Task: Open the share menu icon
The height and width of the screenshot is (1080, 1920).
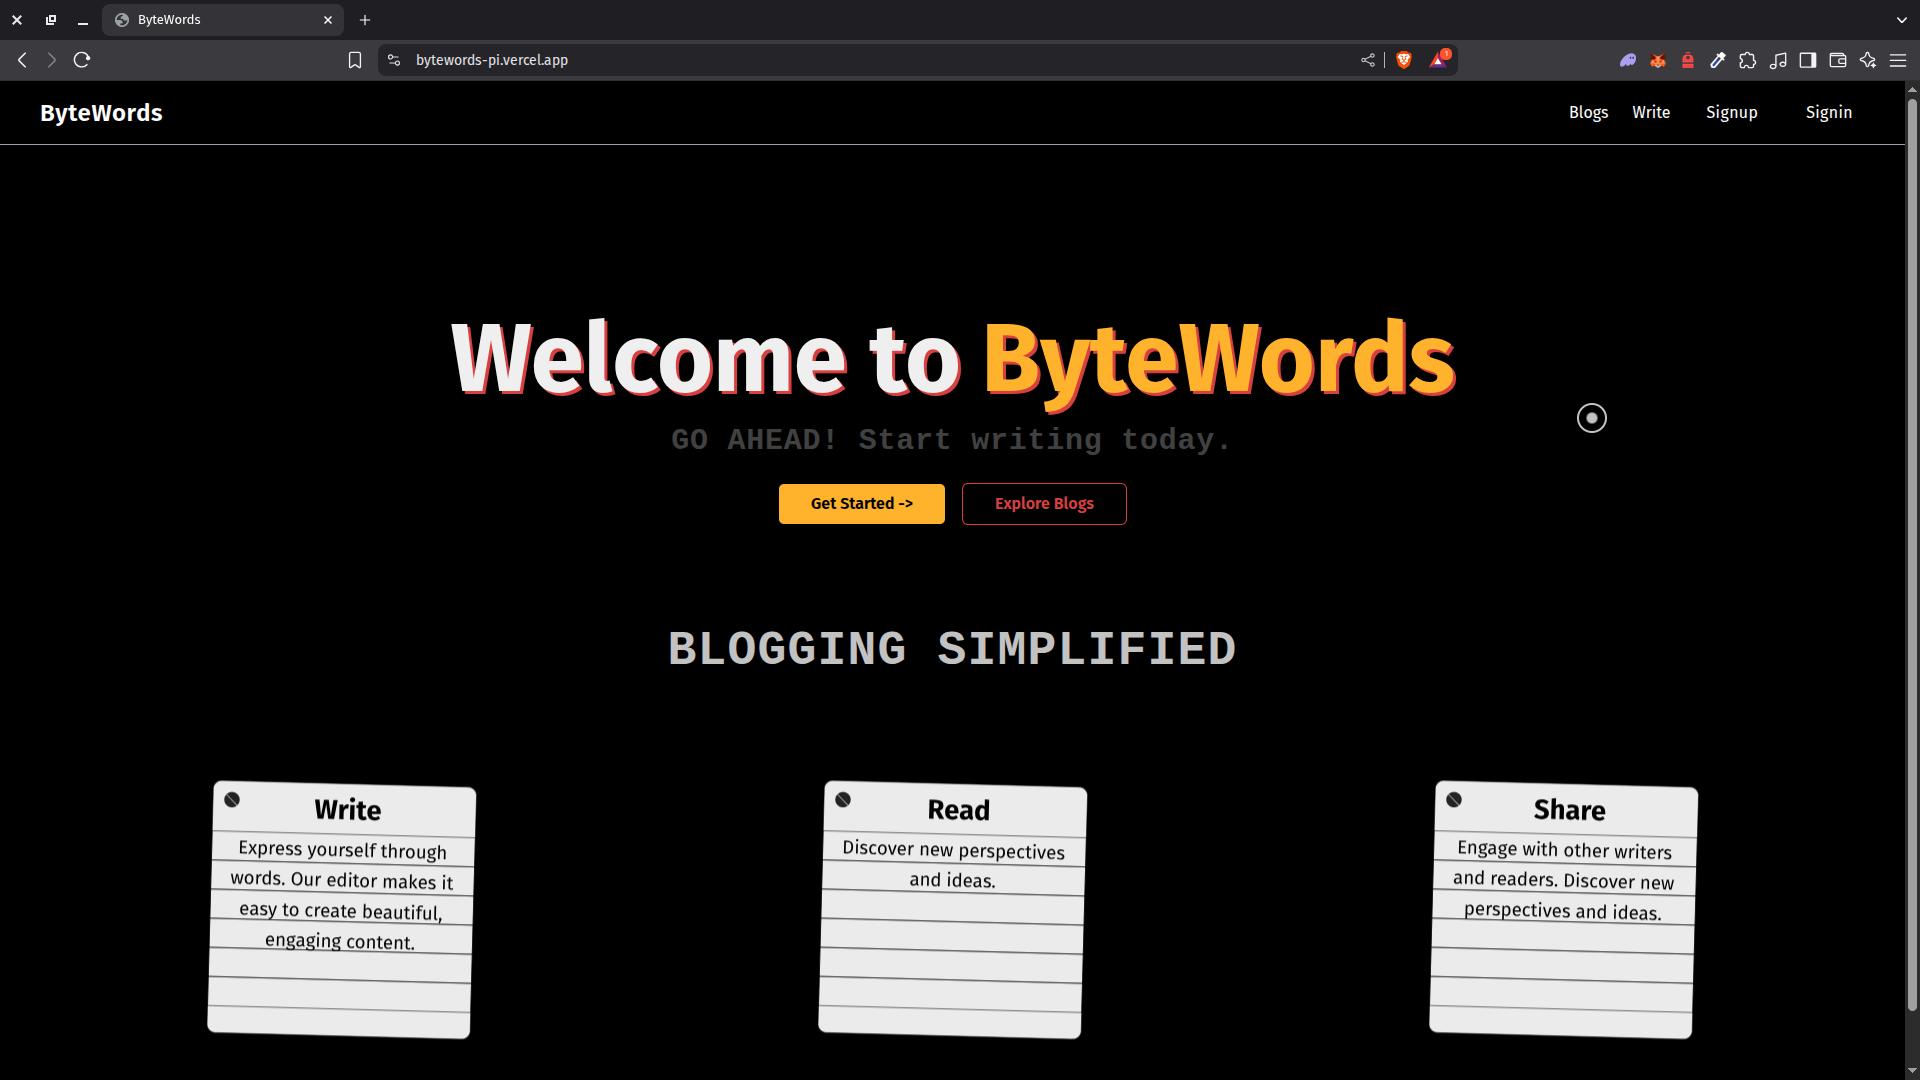Action: click(x=1367, y=60)
